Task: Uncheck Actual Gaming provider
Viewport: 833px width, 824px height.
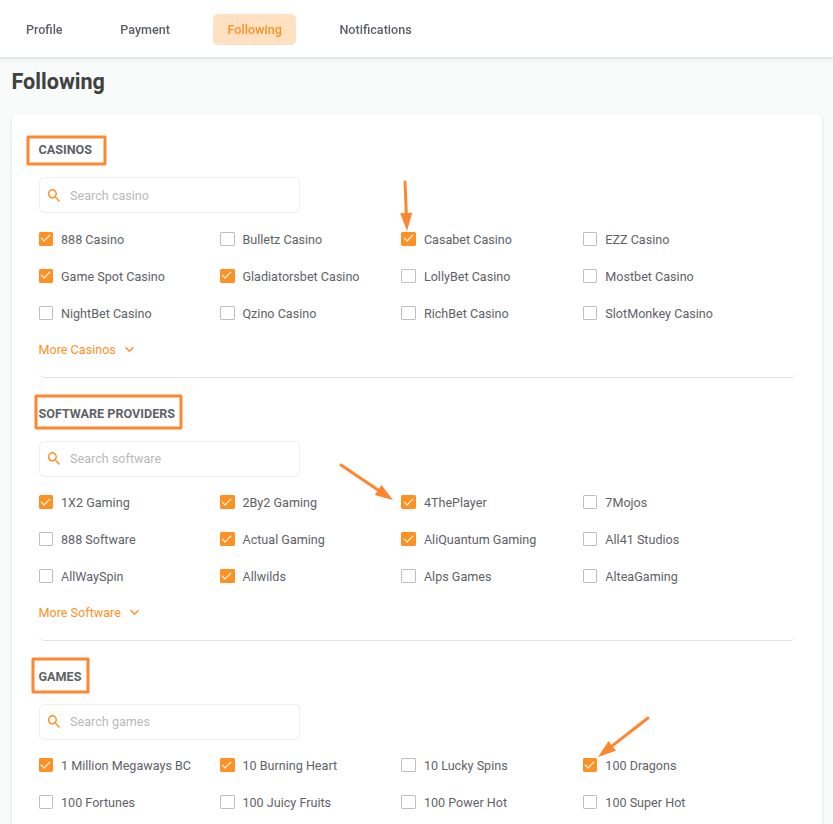Action: [227, 539]
